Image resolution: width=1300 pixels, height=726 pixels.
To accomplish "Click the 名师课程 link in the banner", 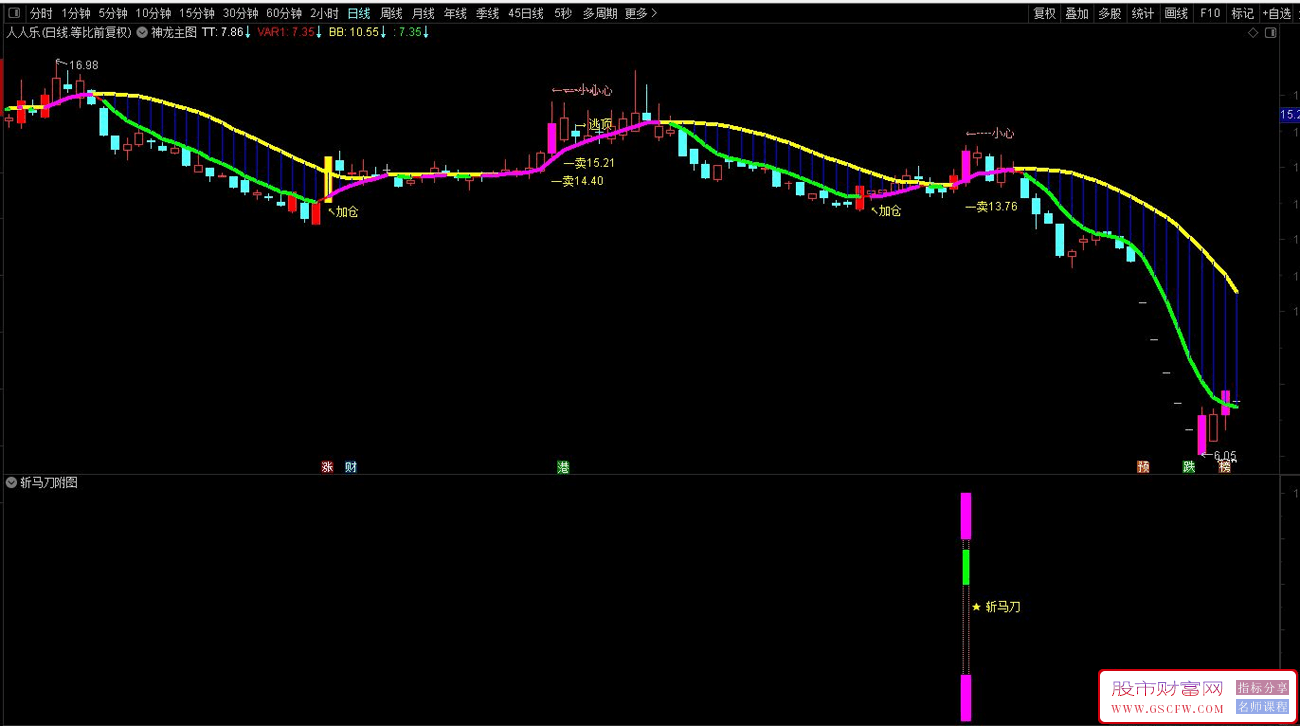I will pos(1263,706).
